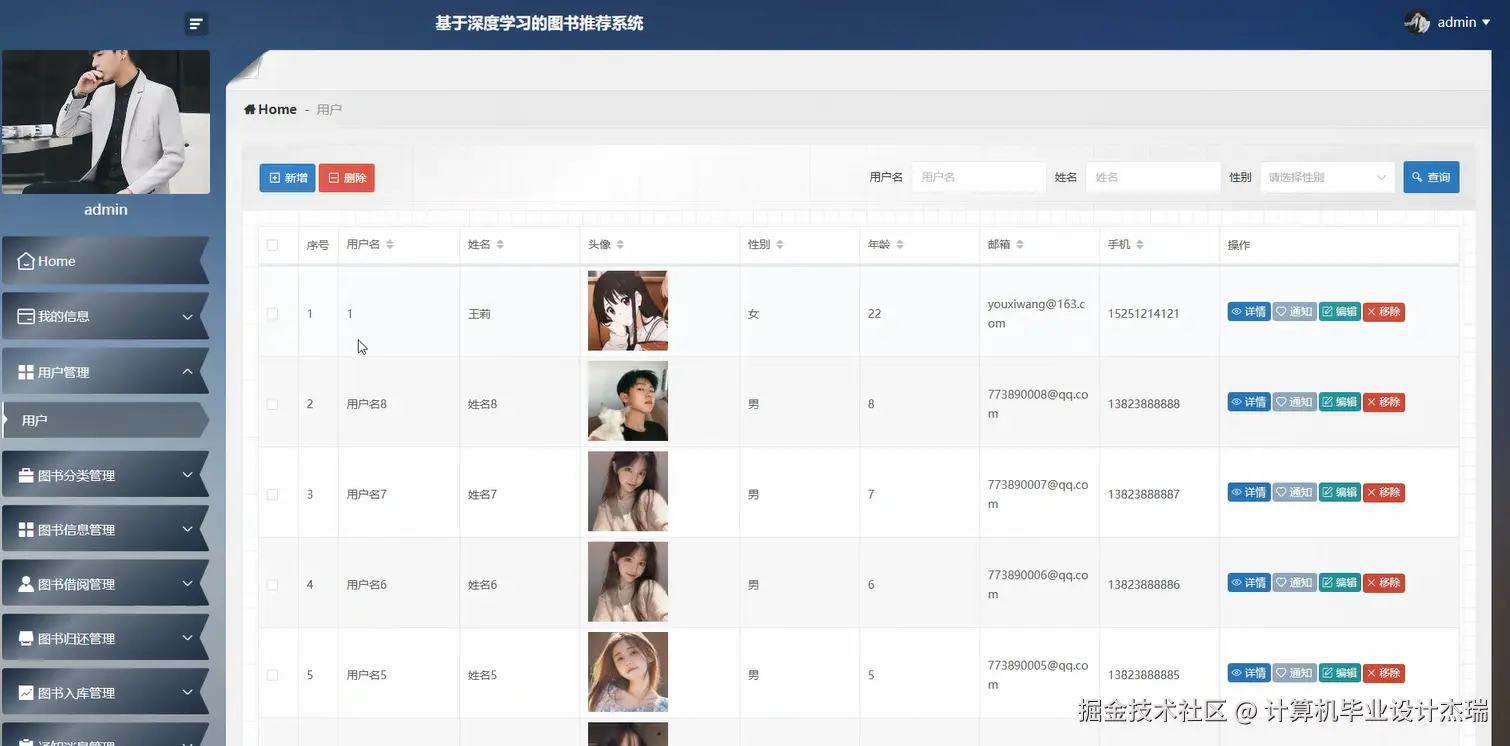Expand the 图书借阅管理 menu chevron
This screenshot has height=746, width=1510.
tap(187, 584)
